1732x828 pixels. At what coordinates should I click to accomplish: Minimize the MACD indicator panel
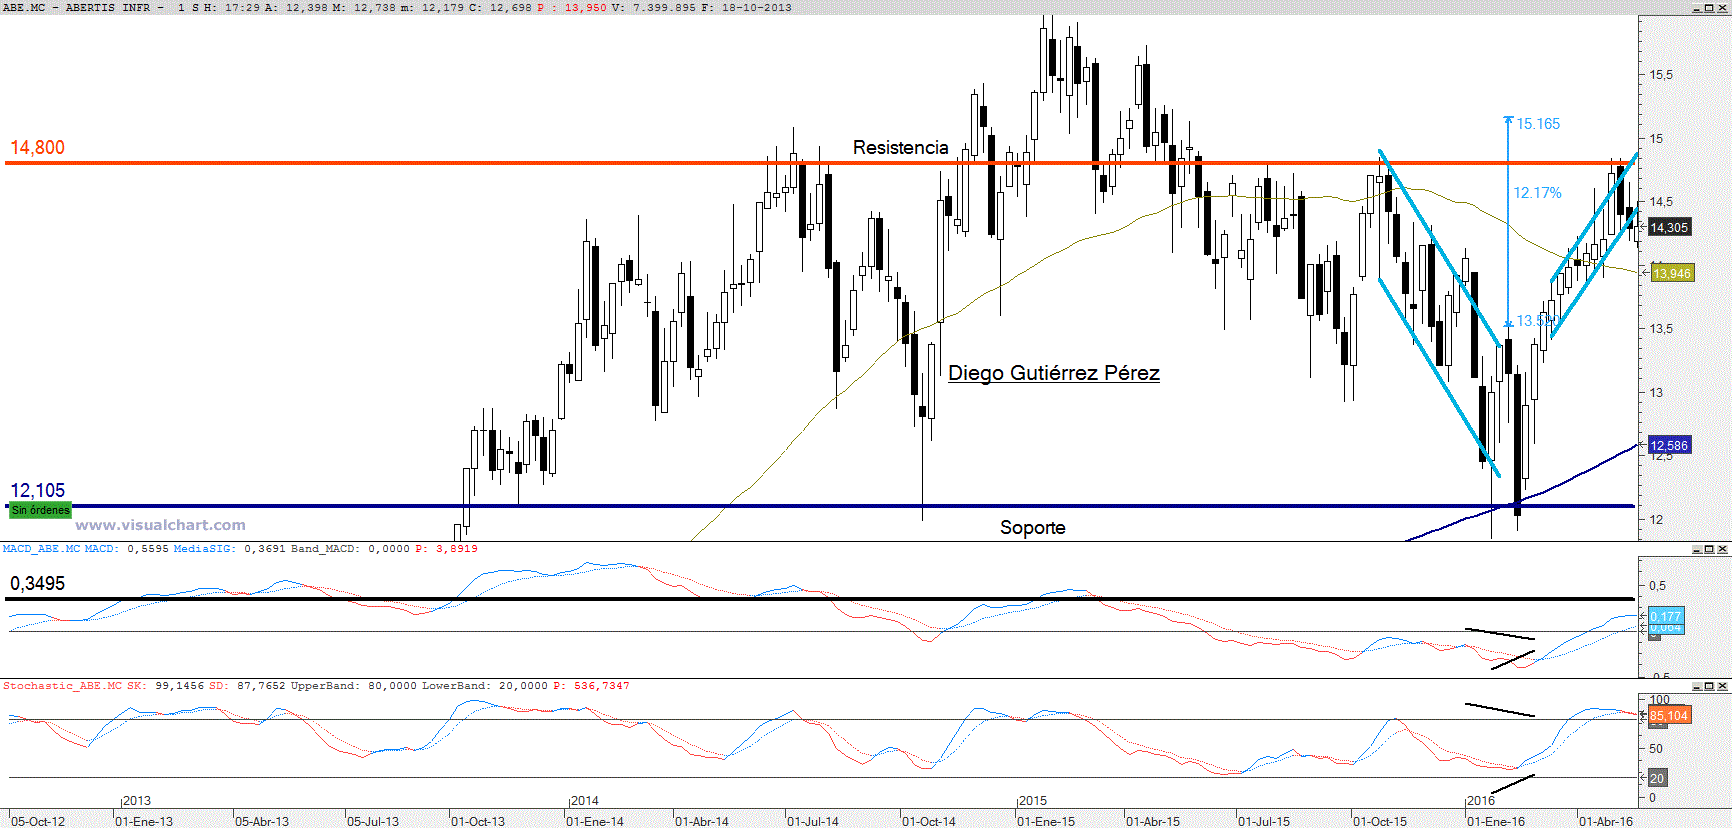[x=1696, y=549]
